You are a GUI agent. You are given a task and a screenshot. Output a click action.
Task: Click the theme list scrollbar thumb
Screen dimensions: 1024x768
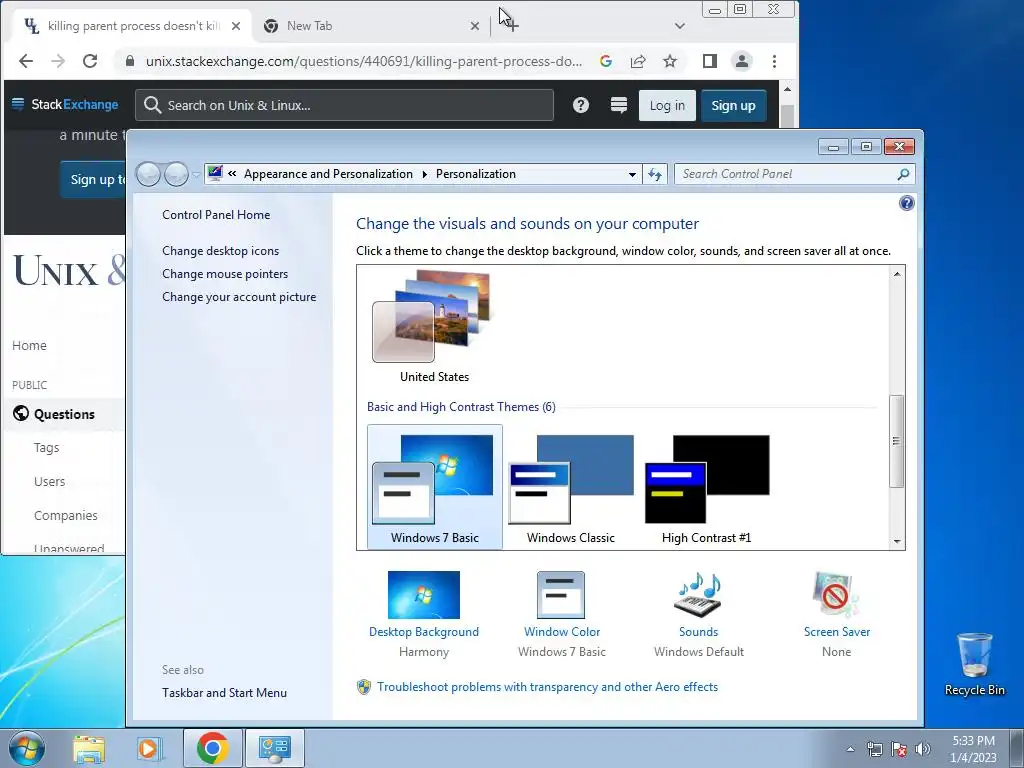tap(897, 441)
